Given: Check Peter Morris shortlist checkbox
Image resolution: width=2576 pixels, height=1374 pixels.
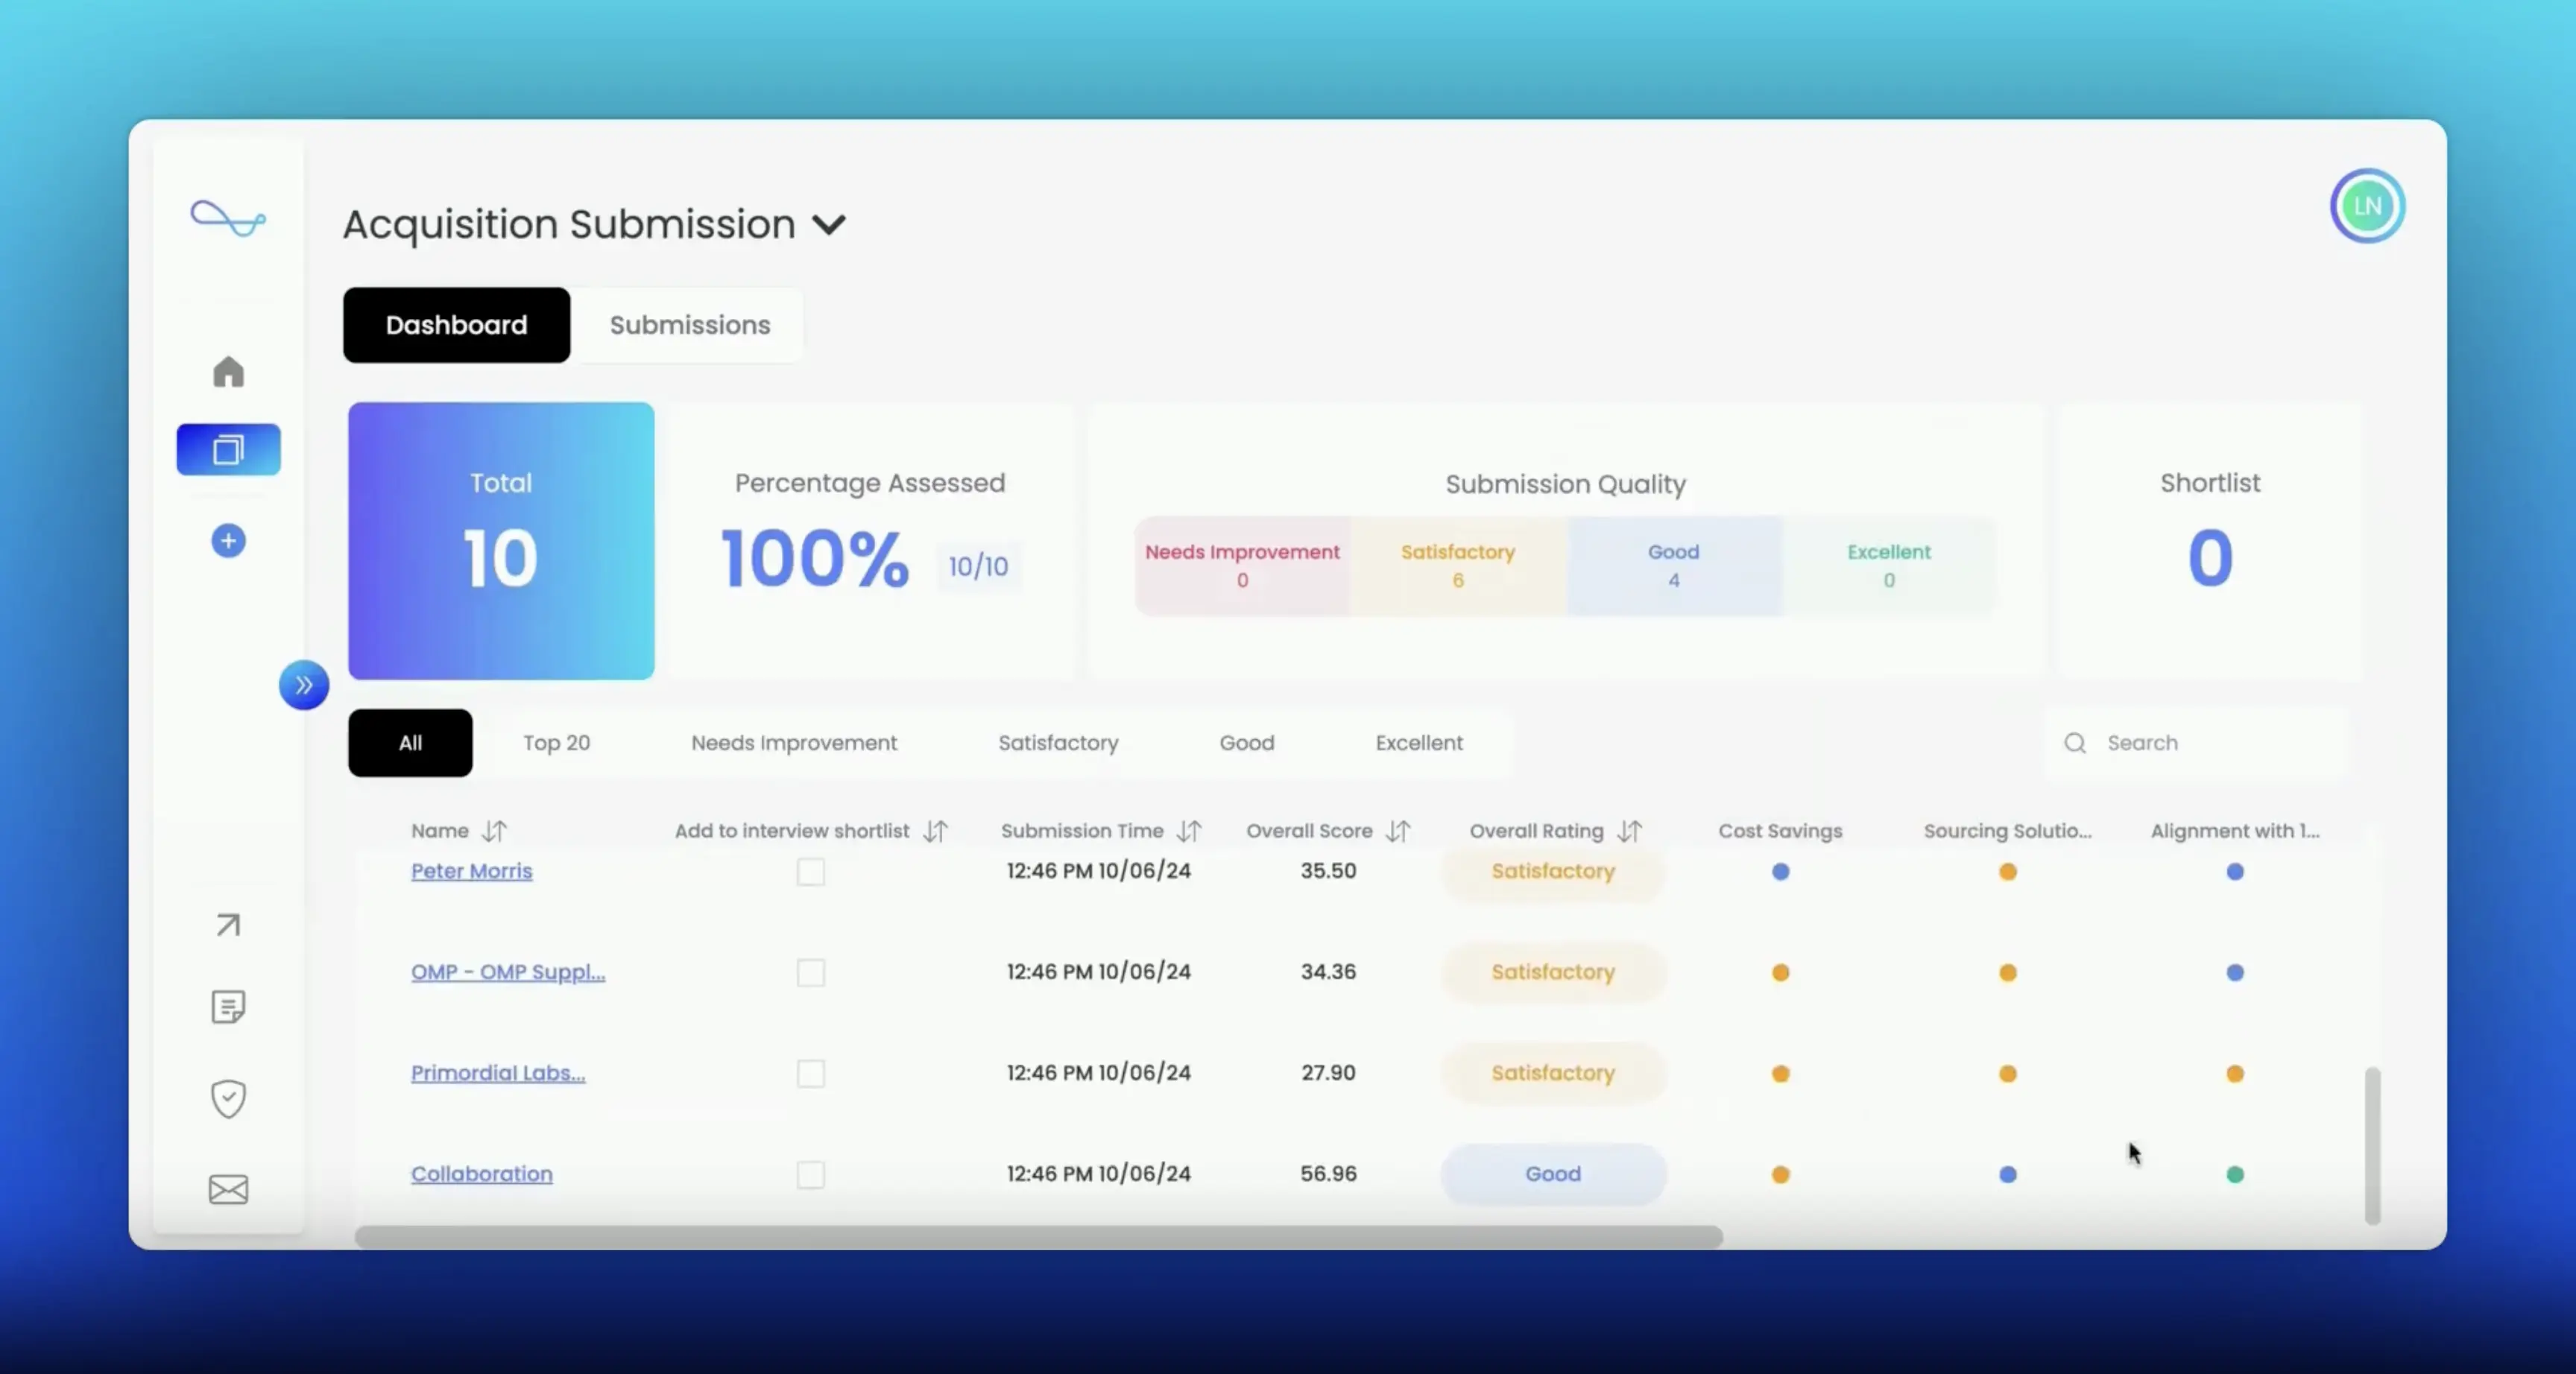Looking at the screenshot, I should (x=810, y=872).
